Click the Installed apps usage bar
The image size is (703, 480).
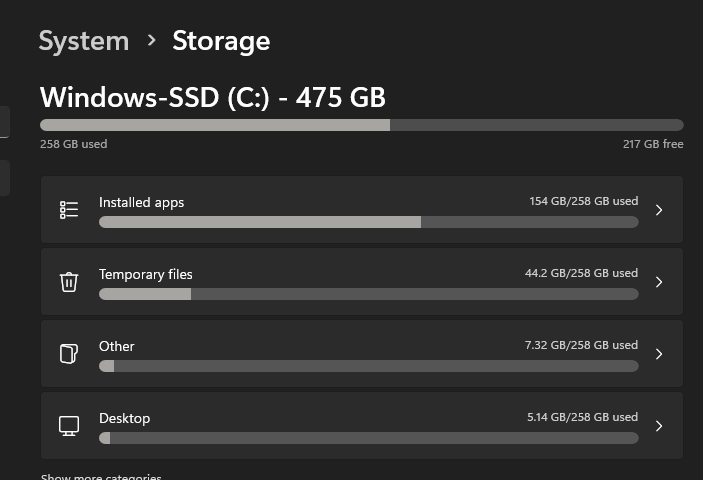368,222
